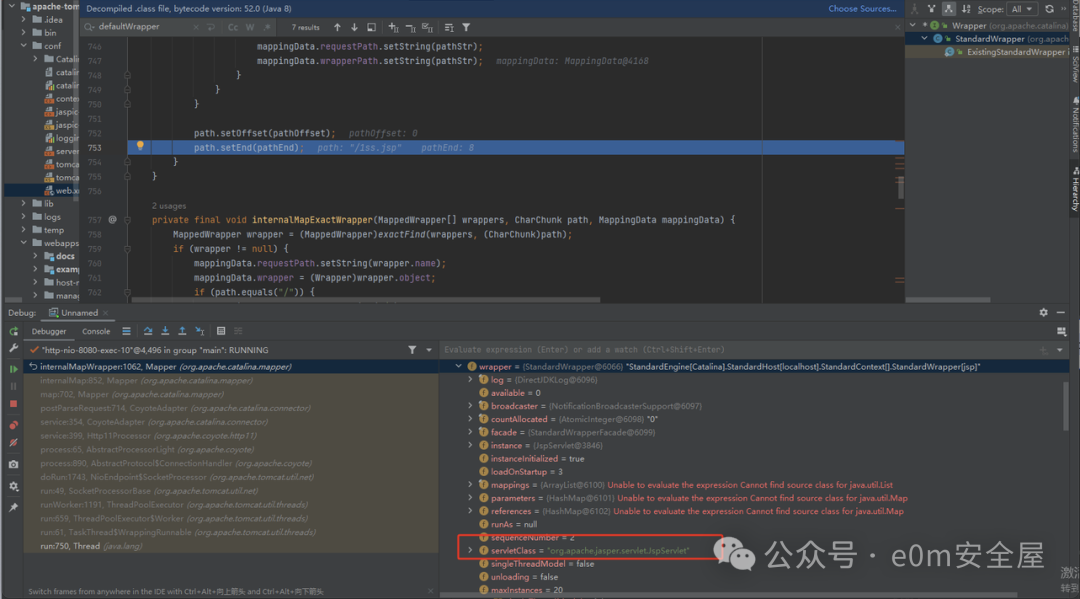Select ExistingStandardWrapper in hierarchy
This screenshot has height=599, width=1080.
pos(1015,52)
